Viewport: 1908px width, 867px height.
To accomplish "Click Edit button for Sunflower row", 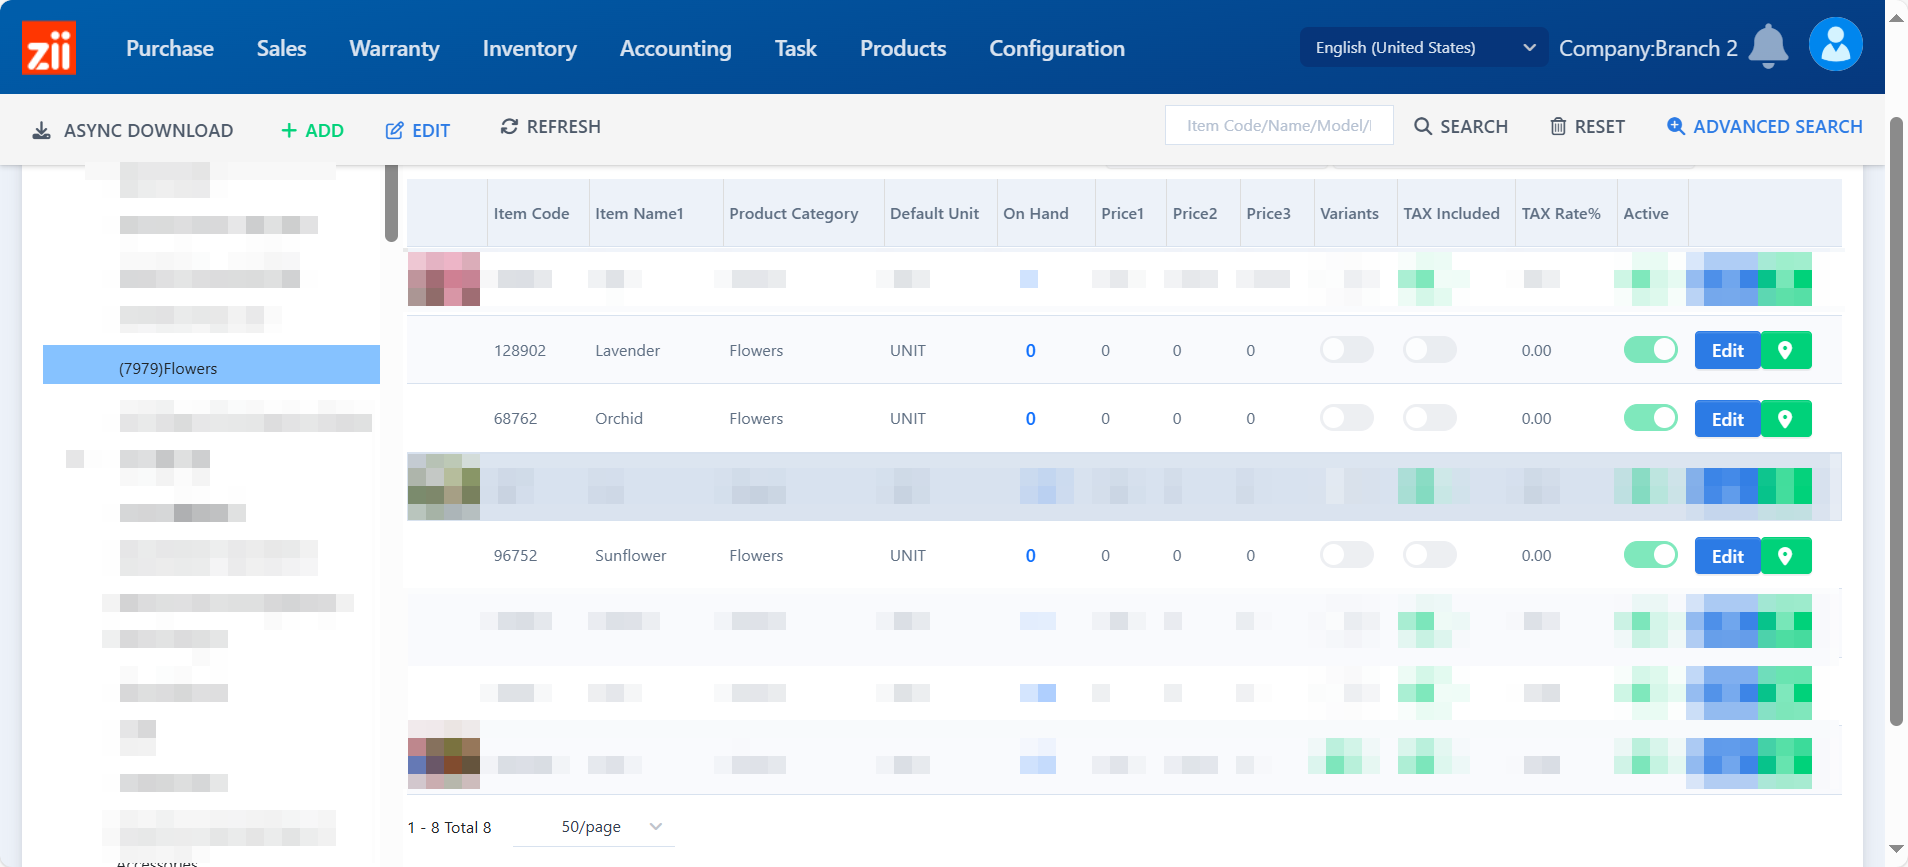I will click(1727, 556).
